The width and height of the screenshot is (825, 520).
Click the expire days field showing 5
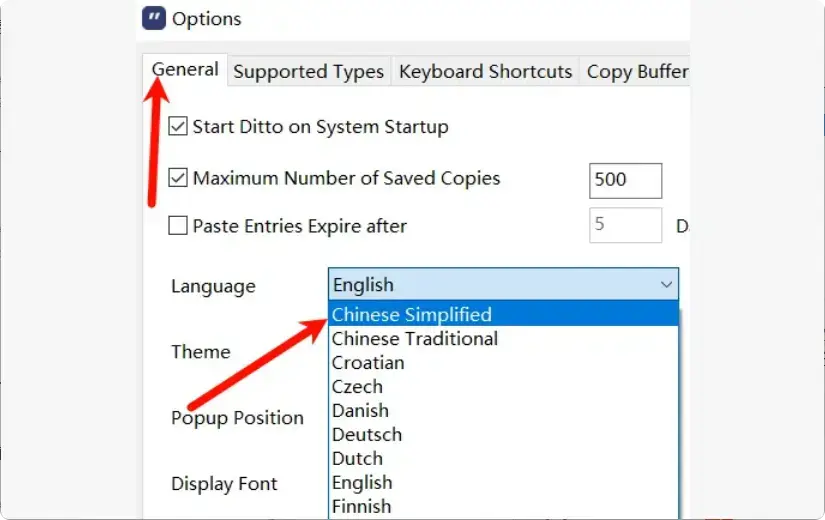pyautogui.click(x=625, y=225)
